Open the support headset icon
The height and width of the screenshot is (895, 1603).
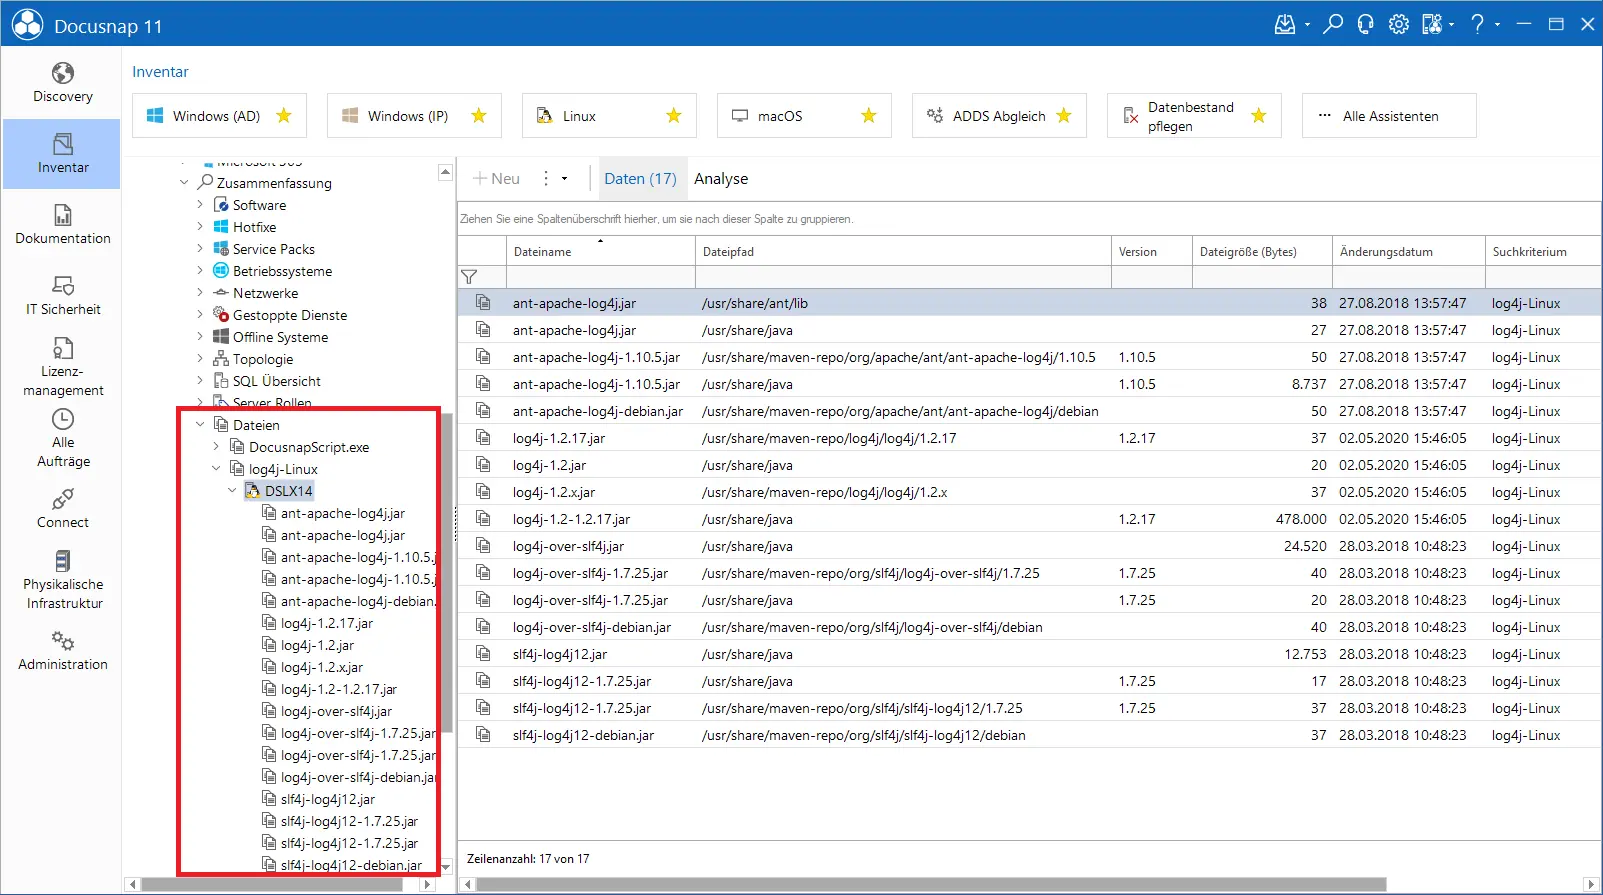pyautogui.click(x=1365, y=24)
